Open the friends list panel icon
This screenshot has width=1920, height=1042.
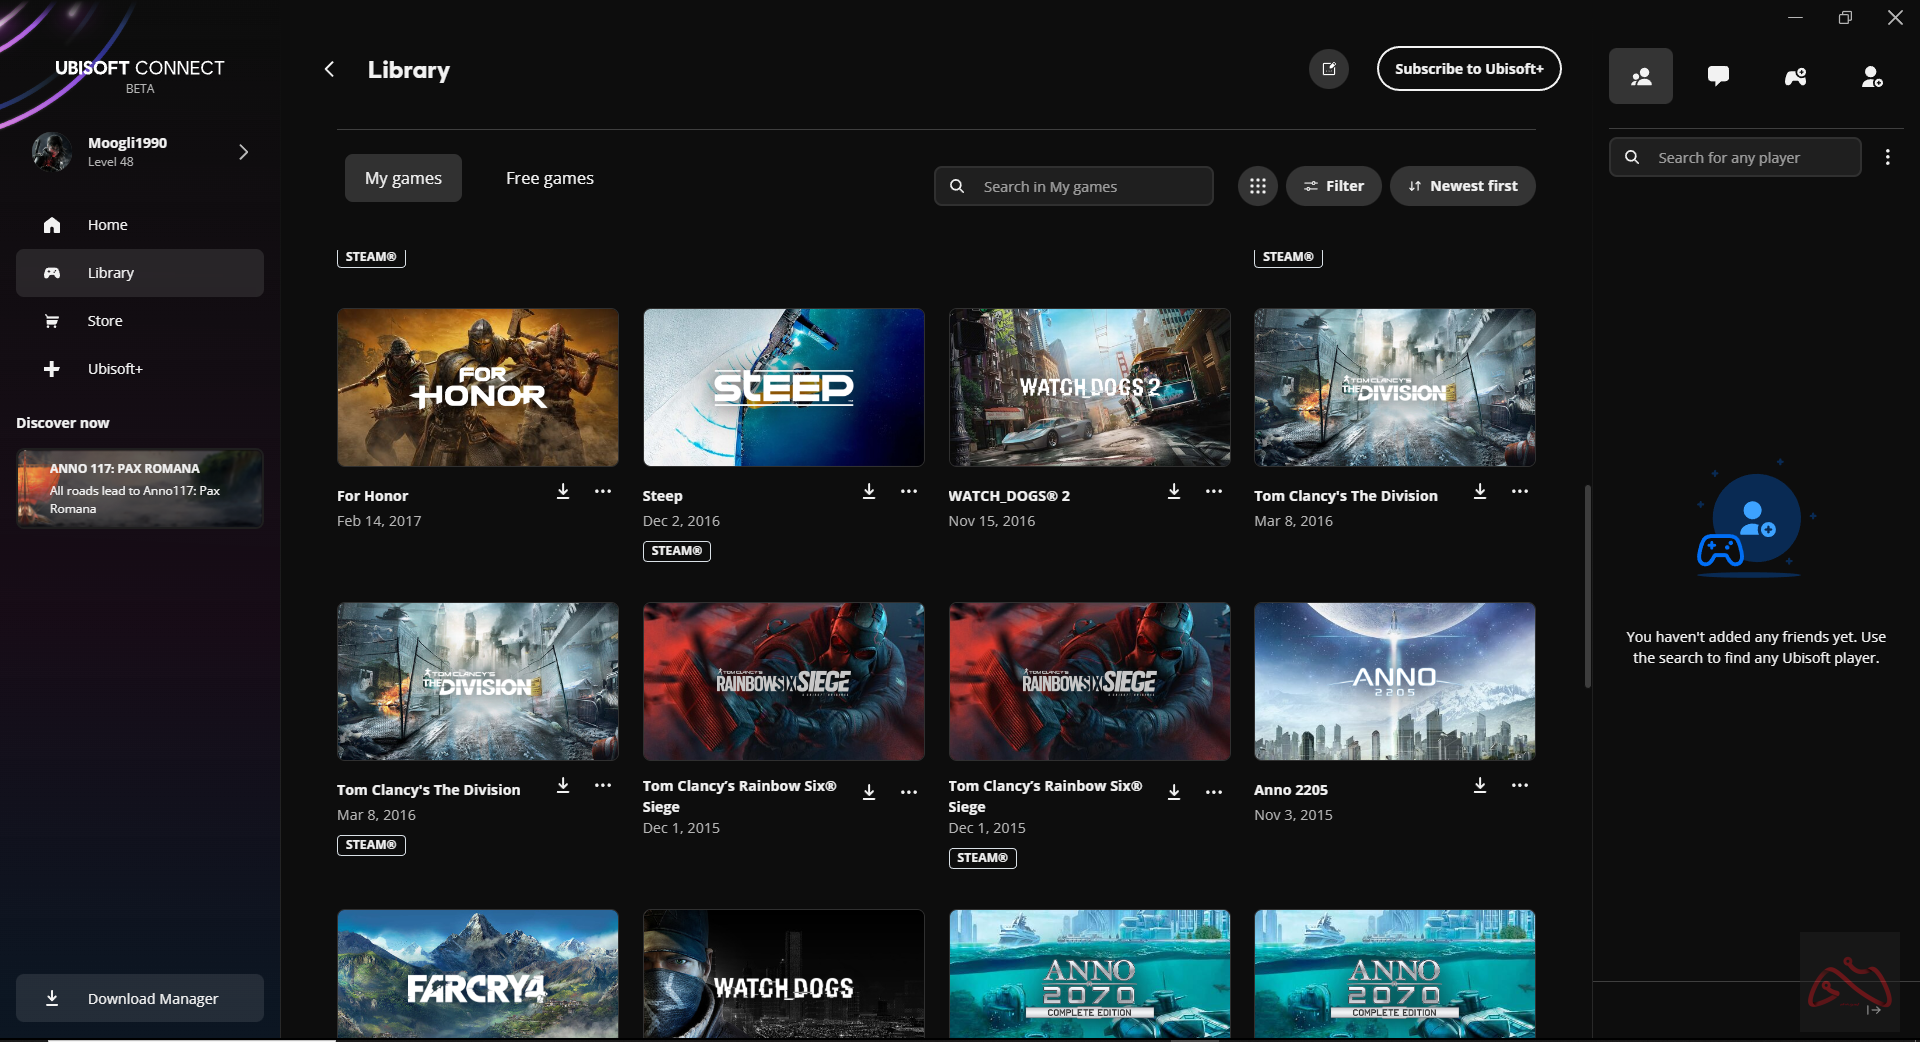point(1640,76)
